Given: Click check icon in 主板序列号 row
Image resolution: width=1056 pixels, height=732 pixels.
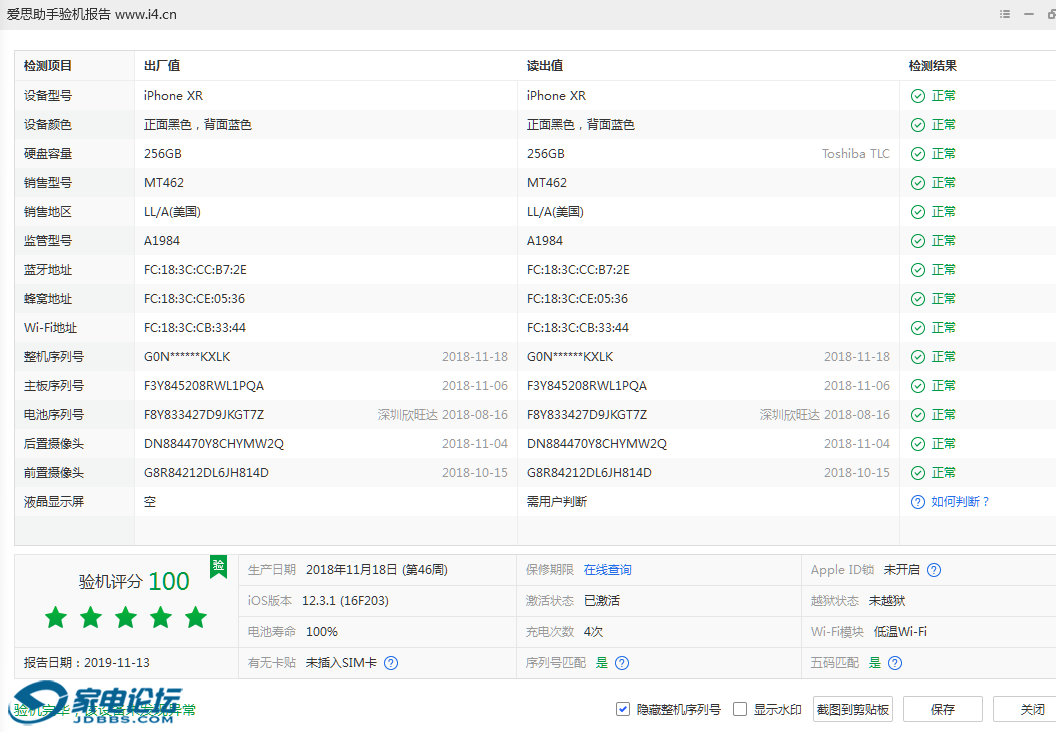Looking at the screenshot, I should tap(917, 386).
